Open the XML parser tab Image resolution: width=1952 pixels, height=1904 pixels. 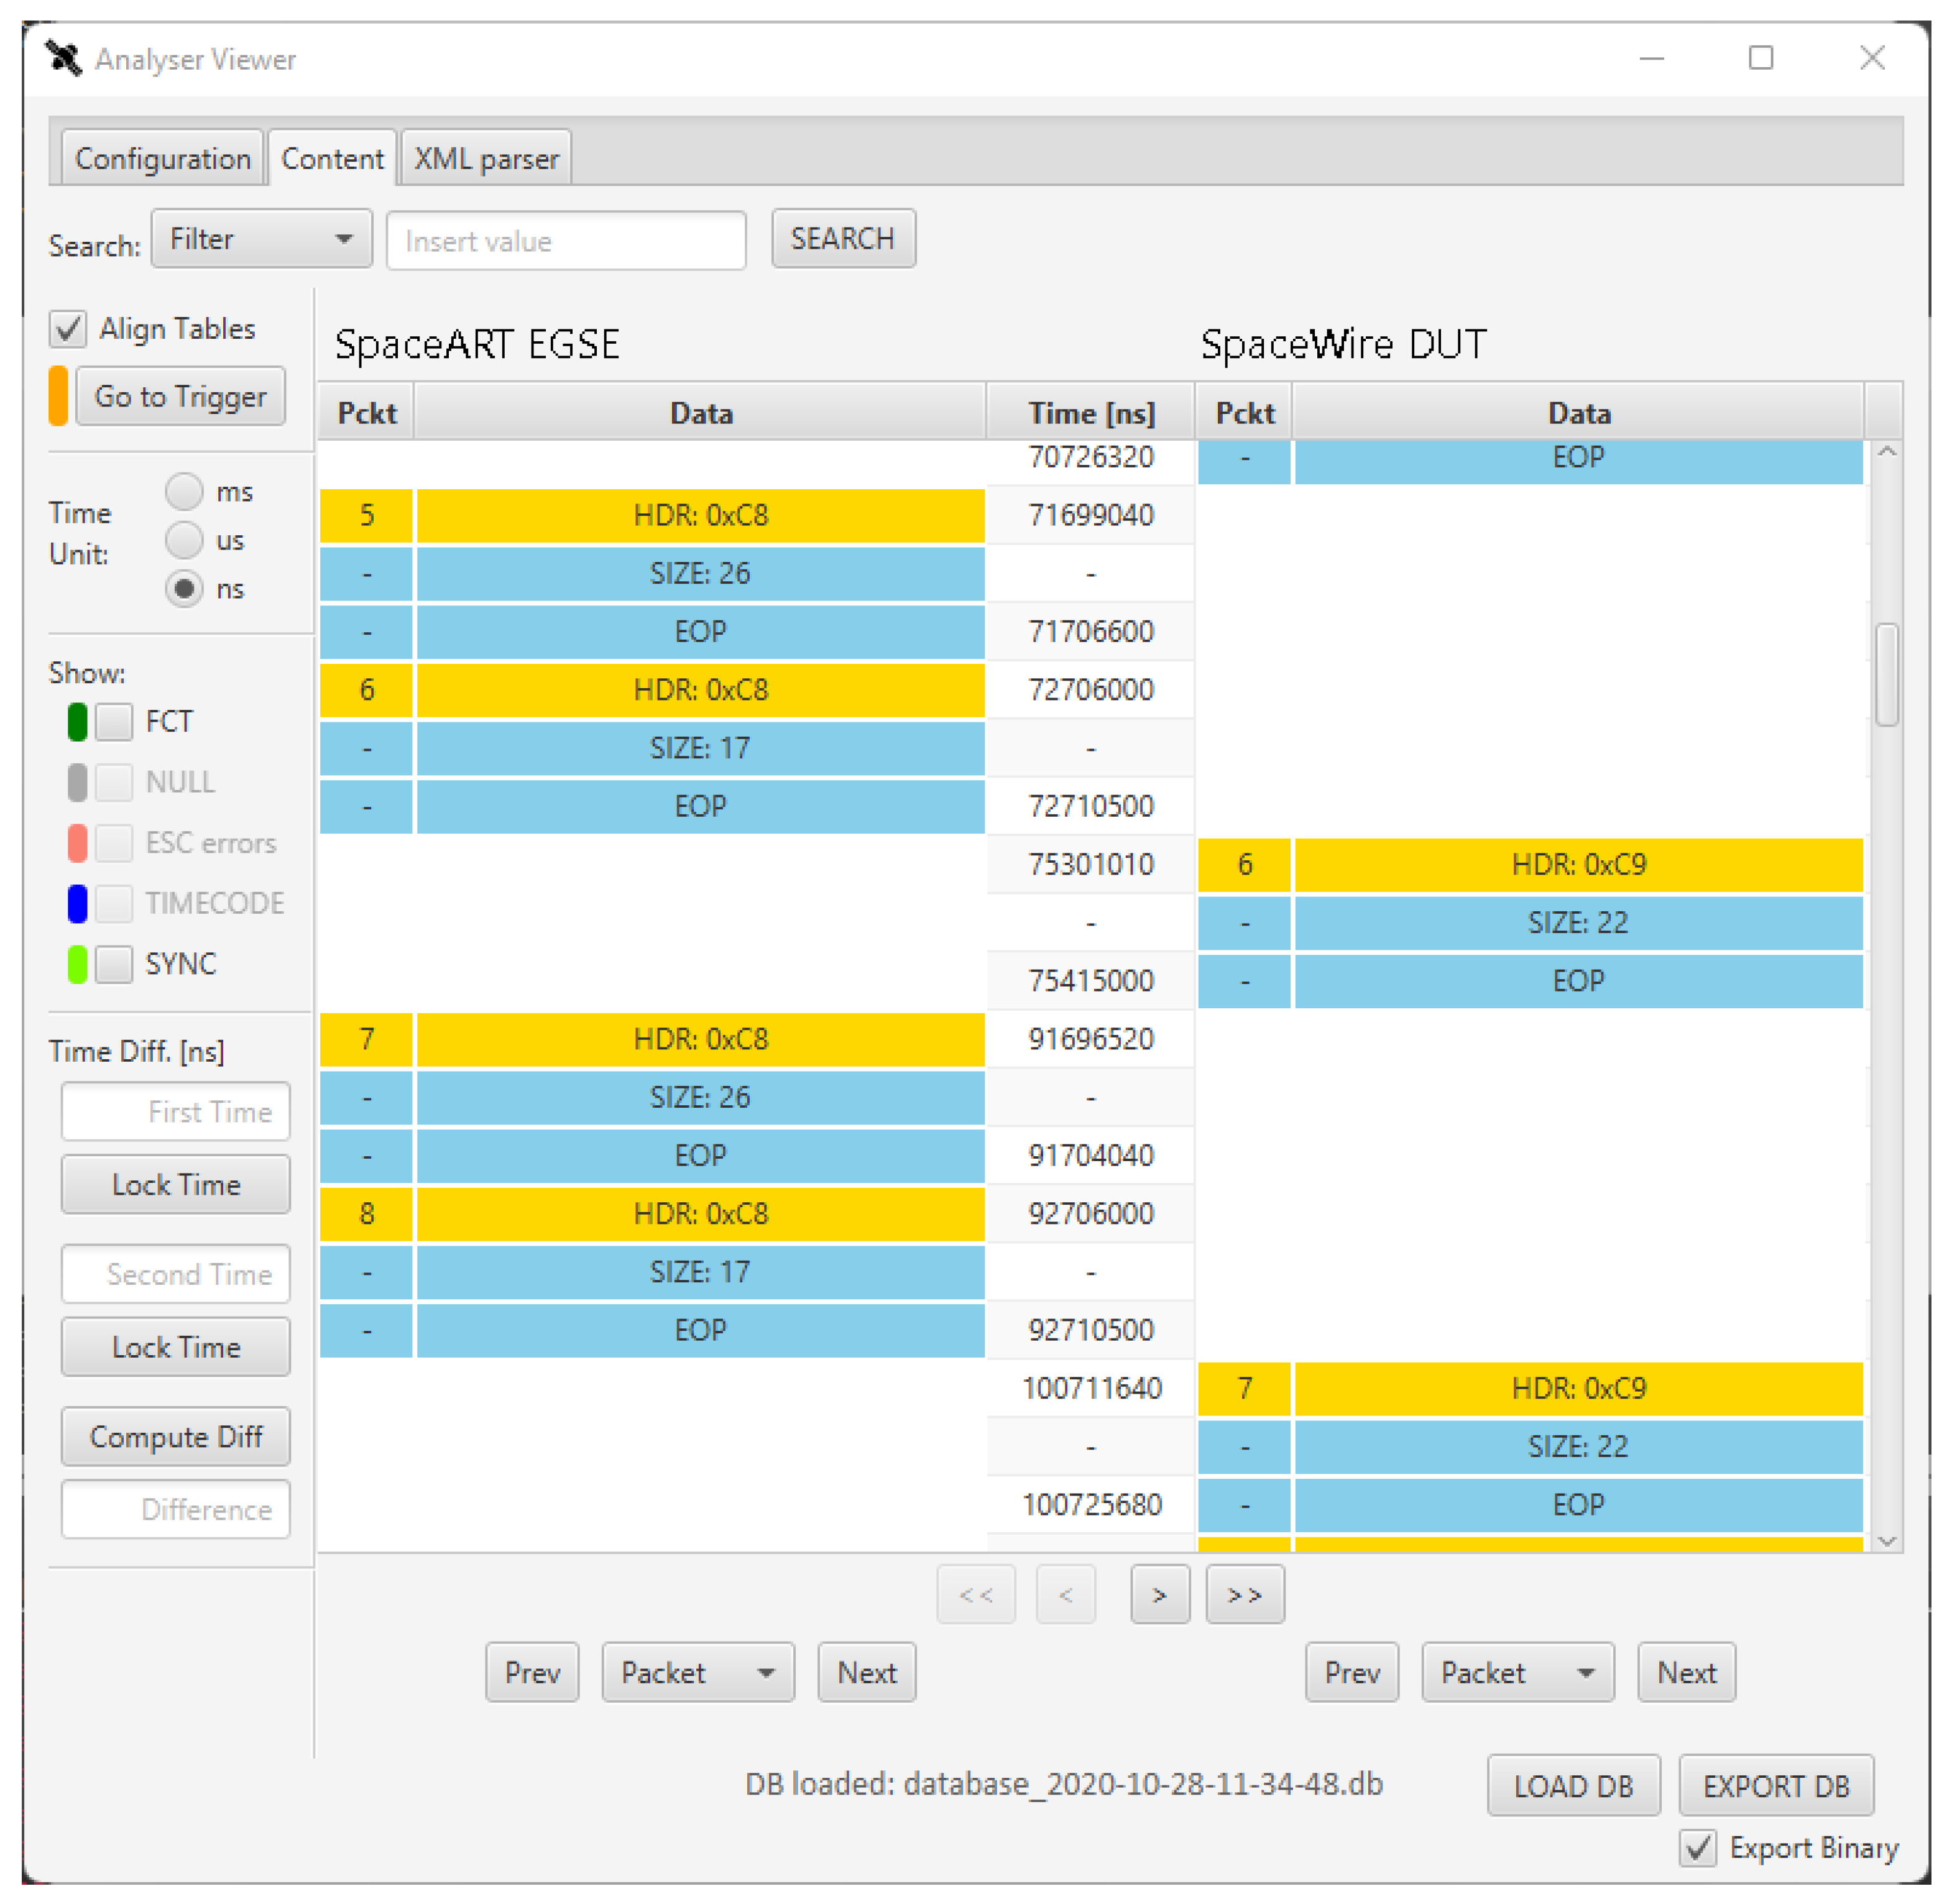486,159
